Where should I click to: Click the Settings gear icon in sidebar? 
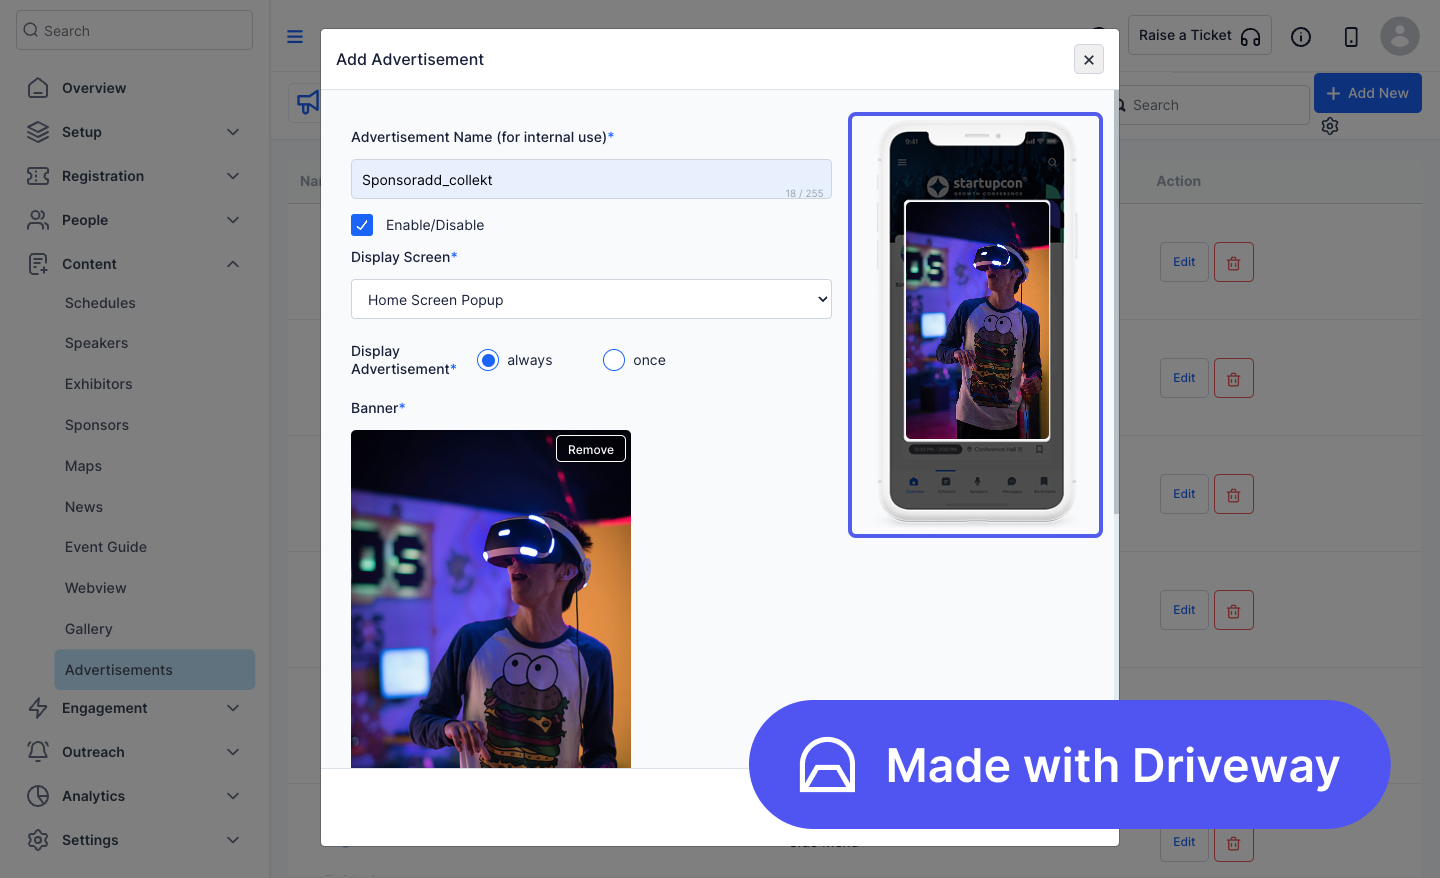click(x=38, y=840)
